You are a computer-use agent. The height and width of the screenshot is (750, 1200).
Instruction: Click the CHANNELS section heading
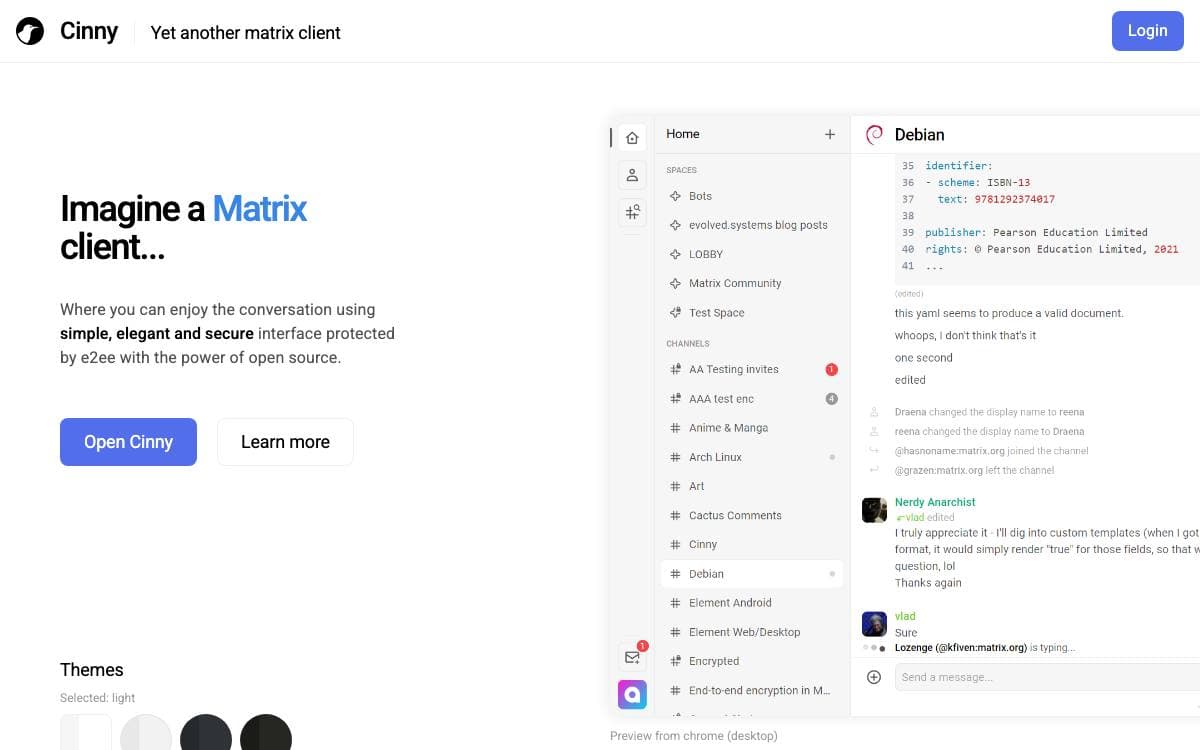click(688, 344)
